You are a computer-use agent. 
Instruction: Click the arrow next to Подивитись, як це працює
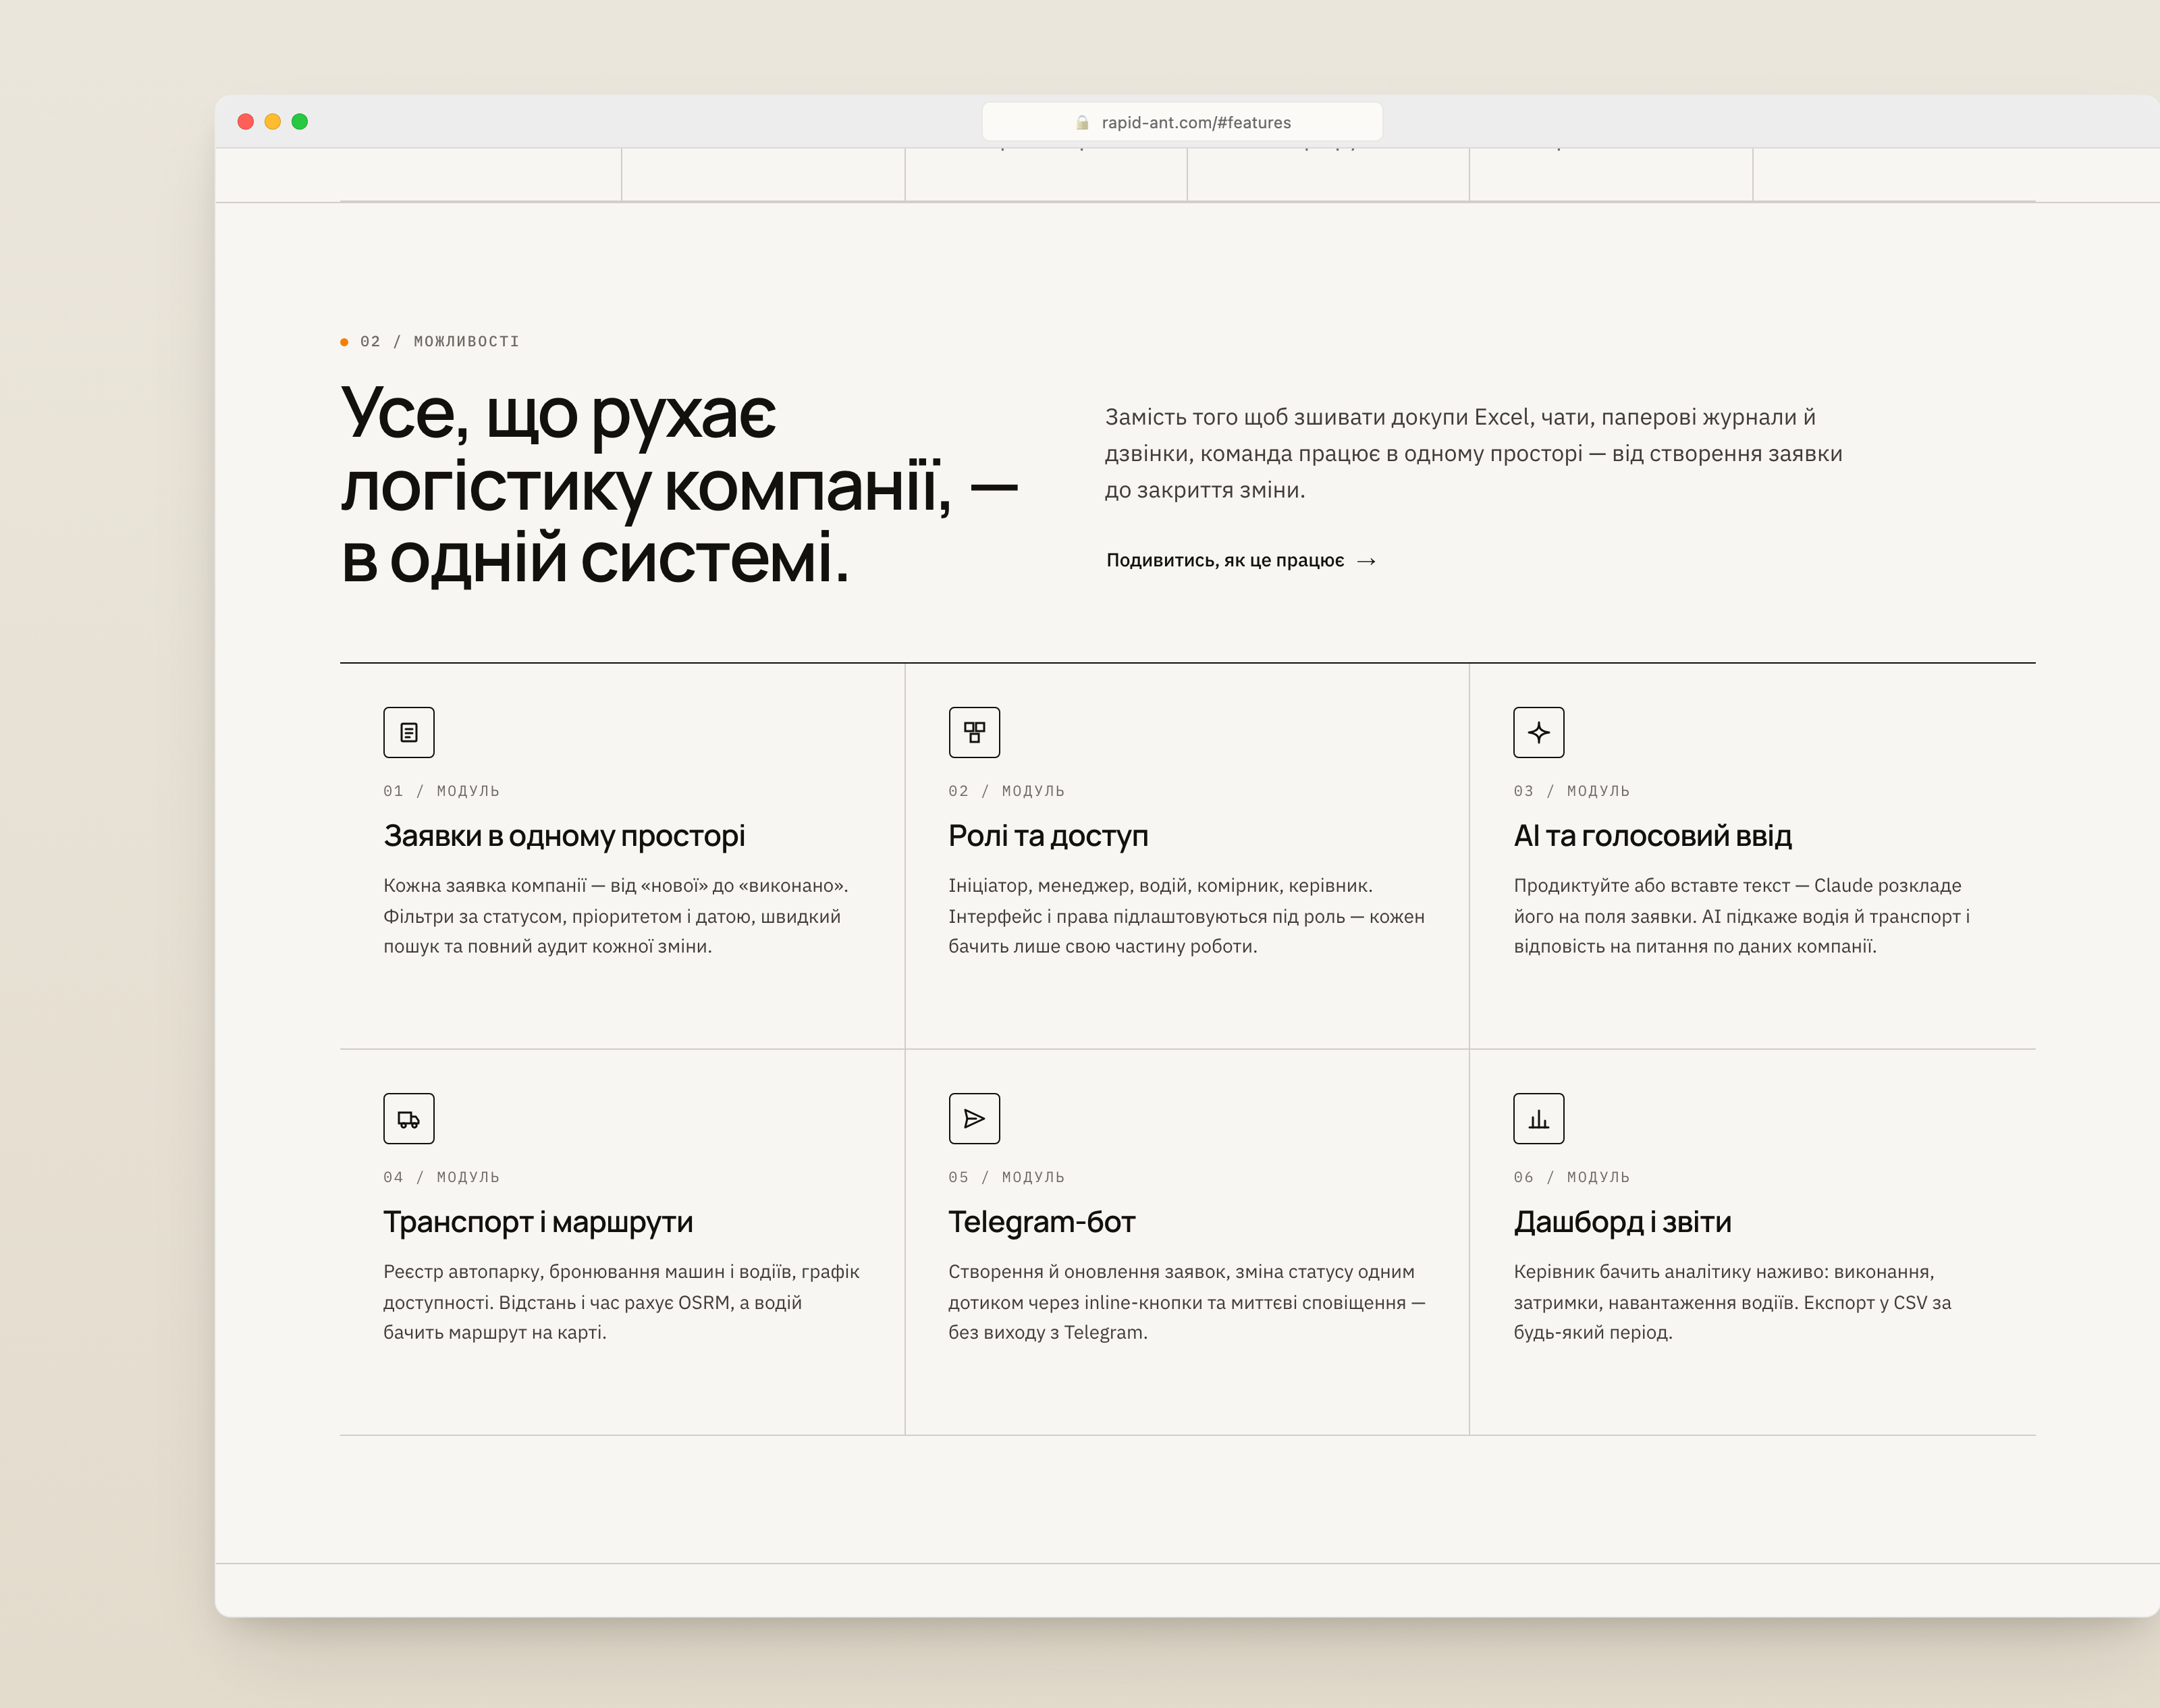pos(1366,561)
